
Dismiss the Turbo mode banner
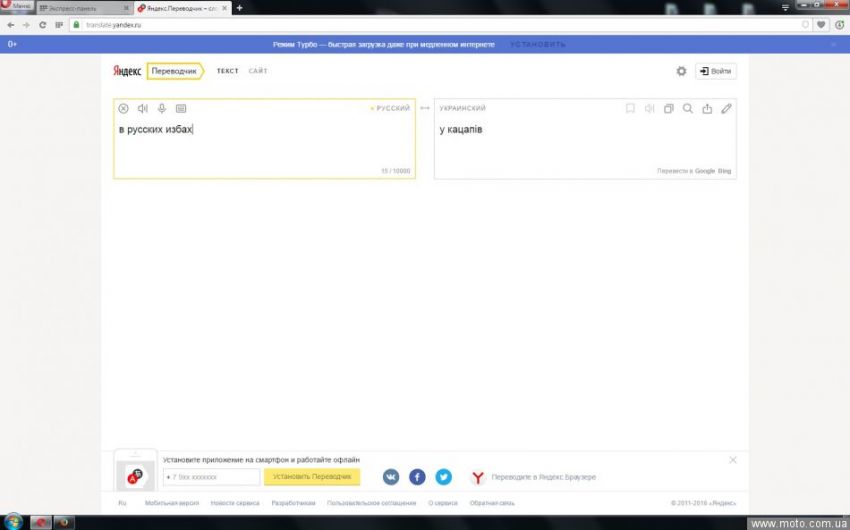(834, 44)
